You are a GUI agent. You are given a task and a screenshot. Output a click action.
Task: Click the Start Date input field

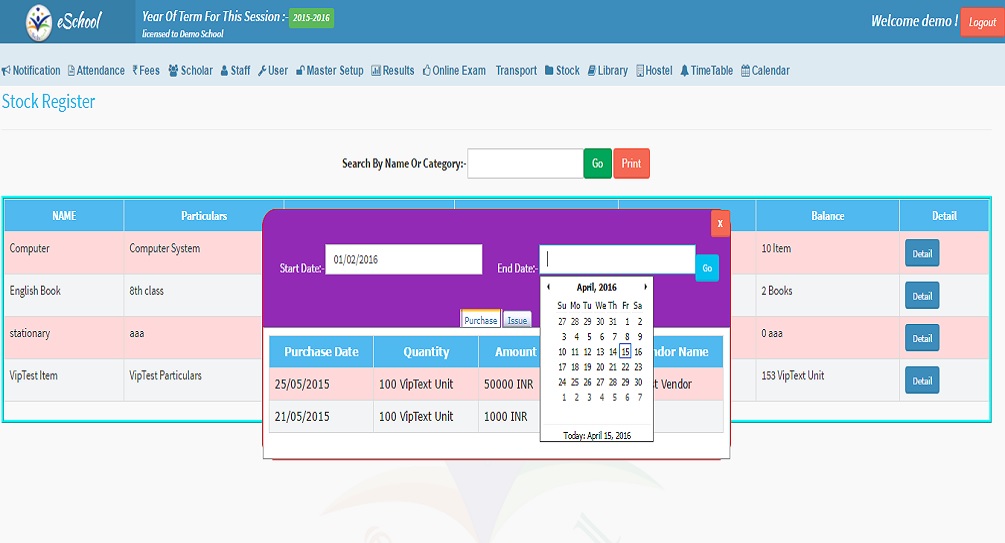coord(403,260)
